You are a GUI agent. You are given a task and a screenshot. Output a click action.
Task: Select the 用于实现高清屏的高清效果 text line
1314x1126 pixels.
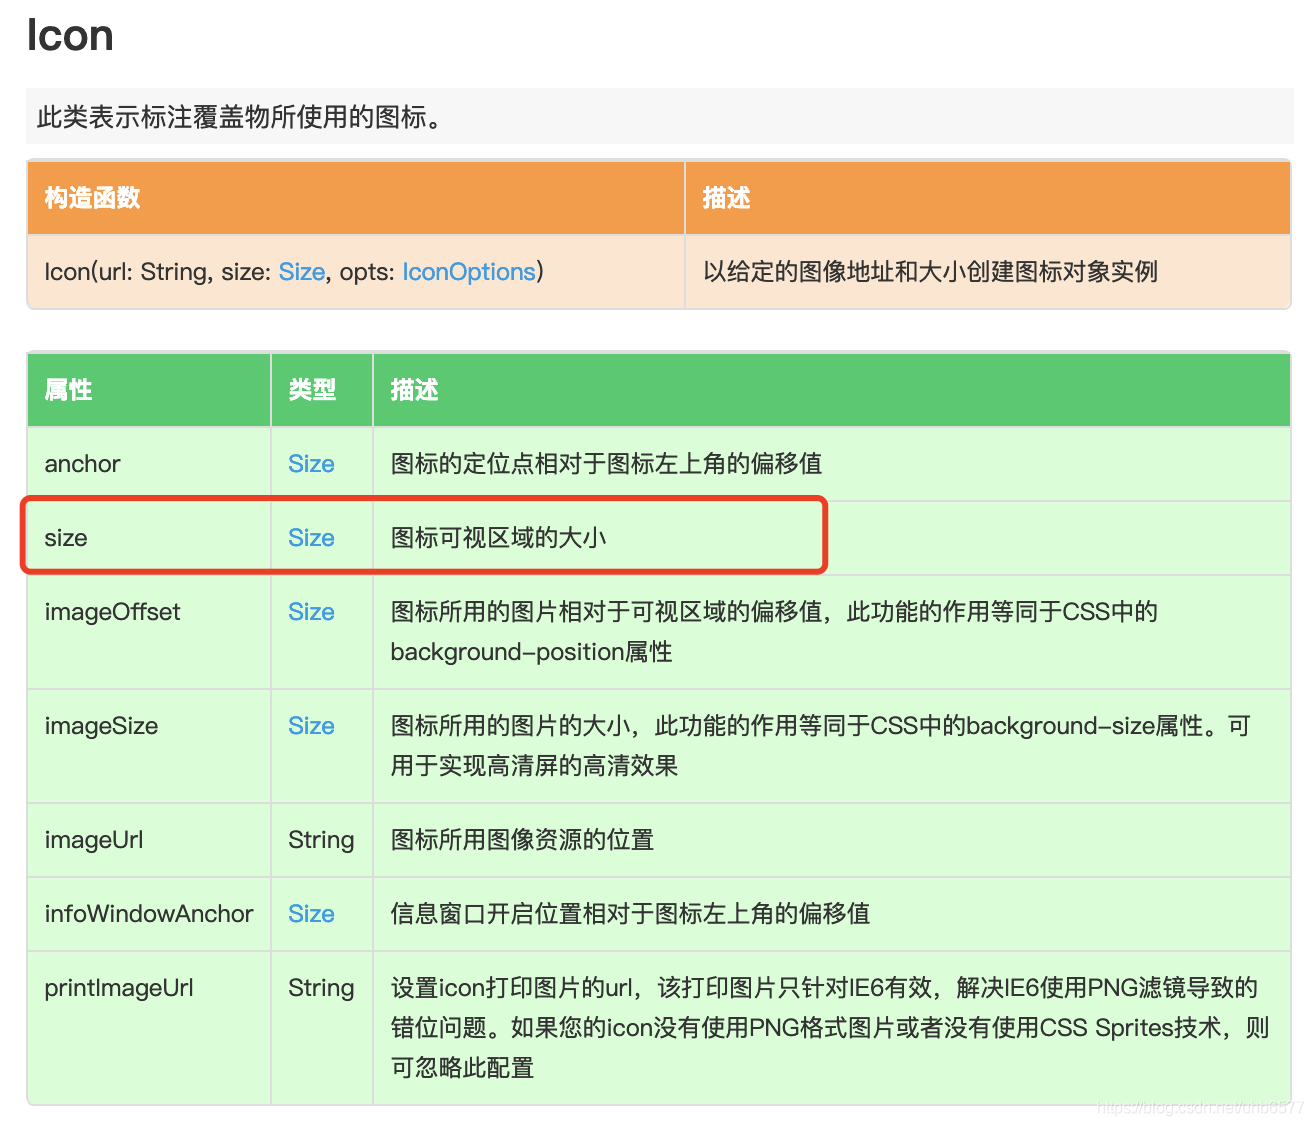pyautogui.click(x=534, y=766)
